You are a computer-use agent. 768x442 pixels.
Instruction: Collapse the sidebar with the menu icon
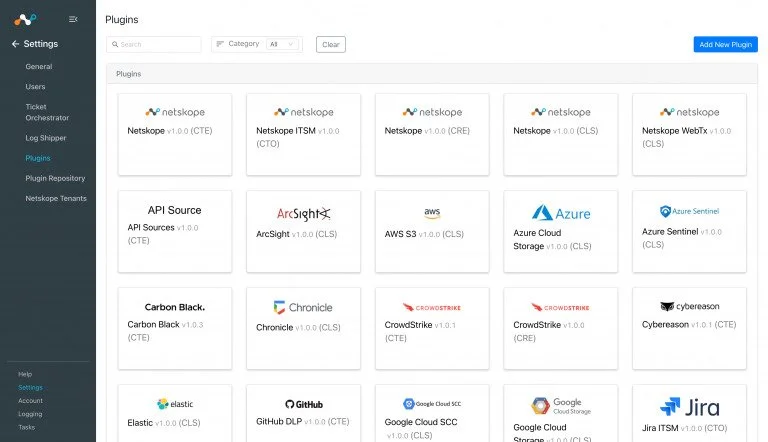click(73, 19)
